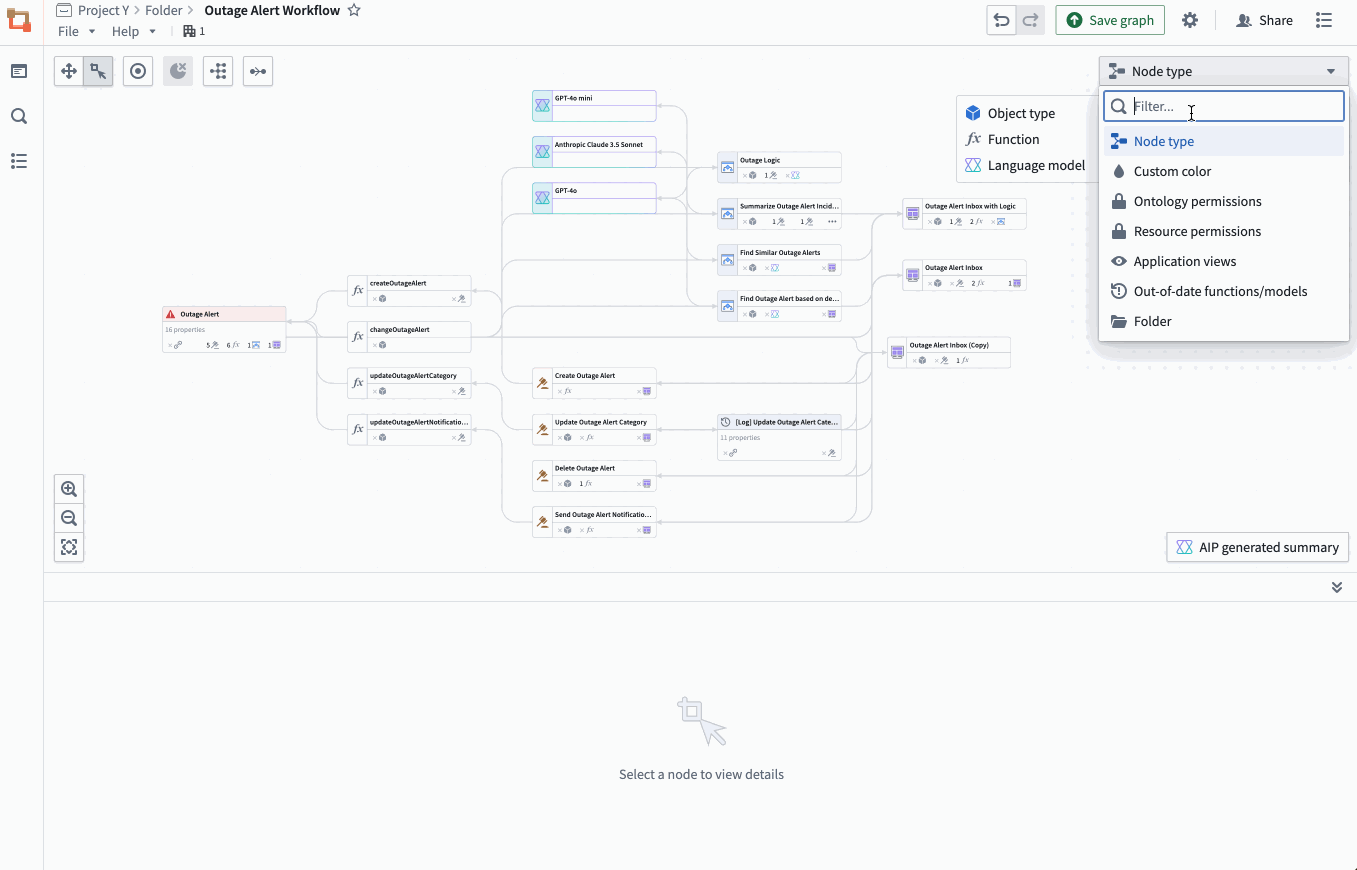Undo the last action
Image resolution: width=1357 pixels, height=870 pixels.
1002,20
